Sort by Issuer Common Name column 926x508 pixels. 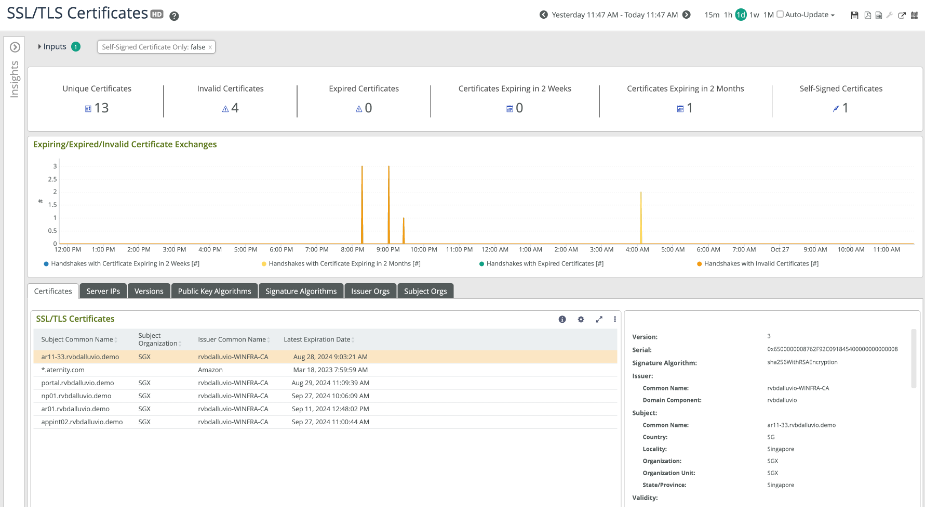point(233,340)
